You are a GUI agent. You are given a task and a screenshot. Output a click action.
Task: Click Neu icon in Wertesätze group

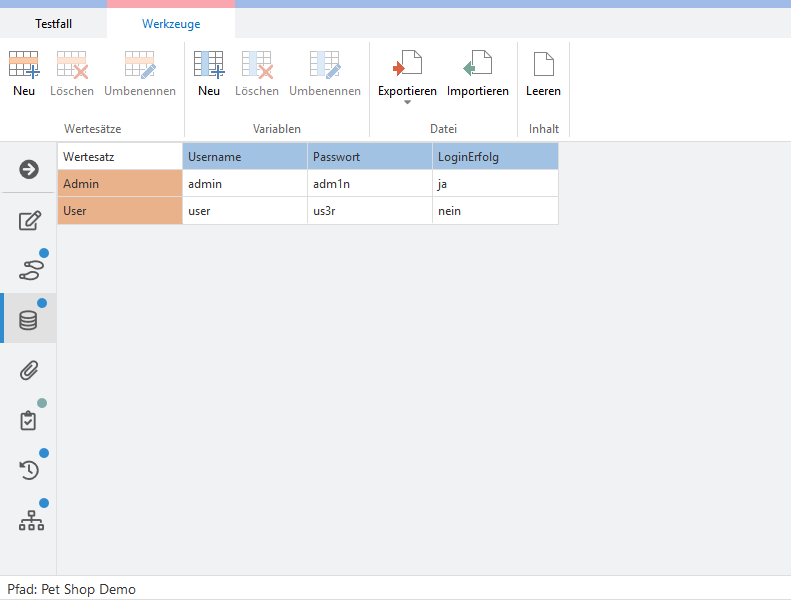(x=24, y=65)
